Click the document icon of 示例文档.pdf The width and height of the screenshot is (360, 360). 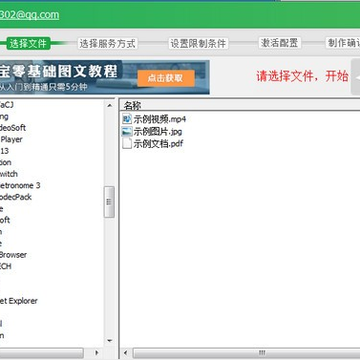pyautogui.click(x=127, y=144)
